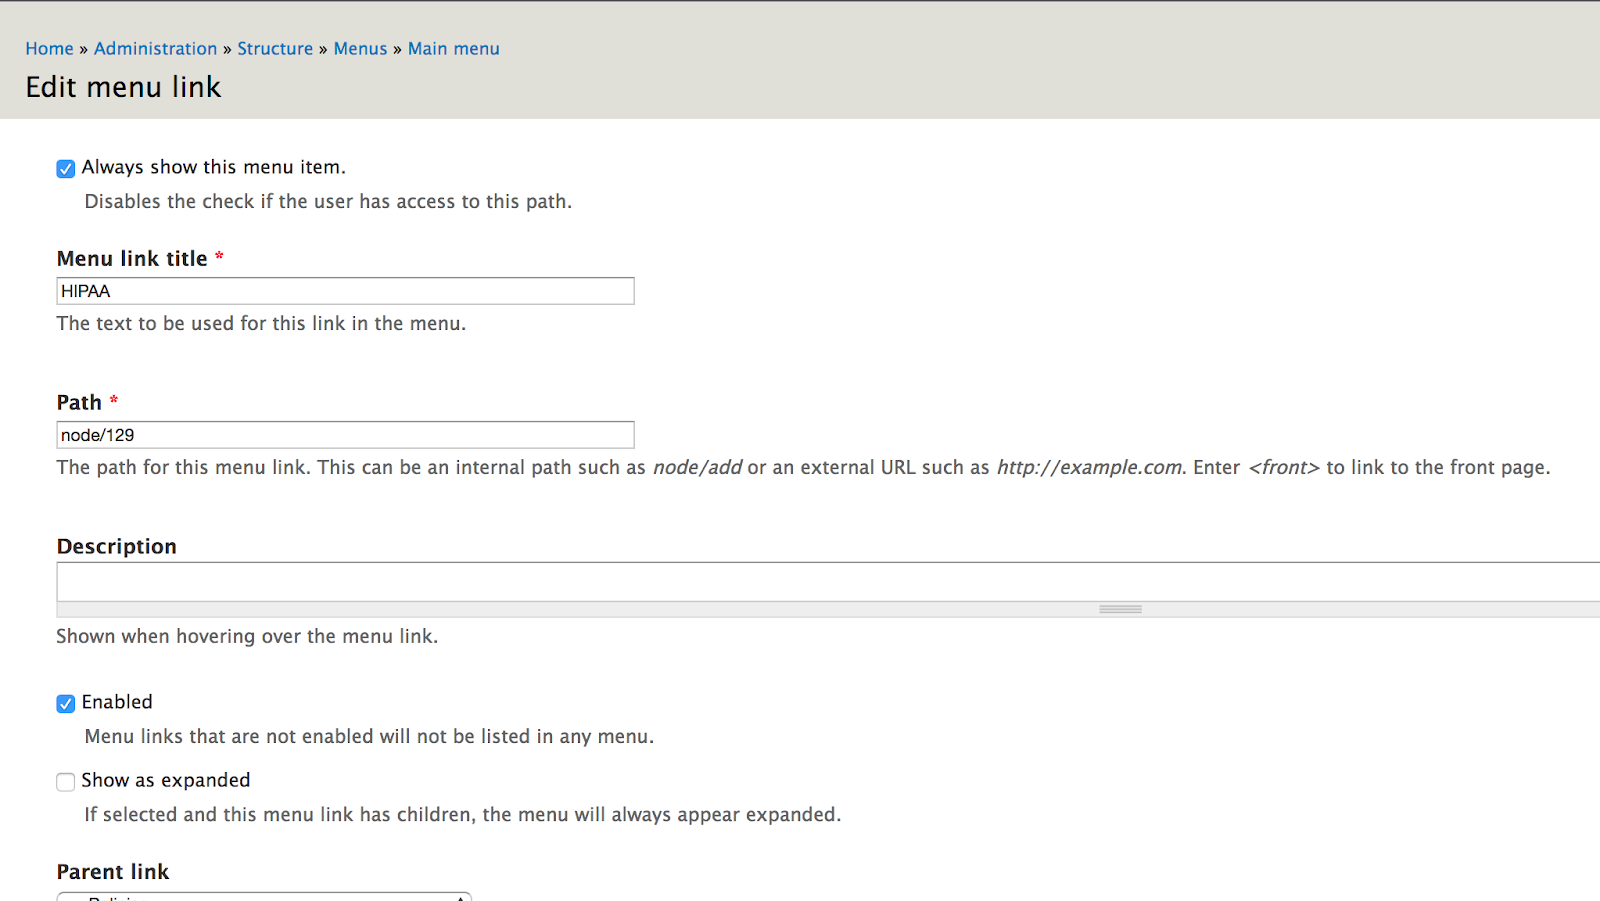Click the 'Enabled' label text
This screenshot has width=1600, height=901.
[x=117, y=702]
